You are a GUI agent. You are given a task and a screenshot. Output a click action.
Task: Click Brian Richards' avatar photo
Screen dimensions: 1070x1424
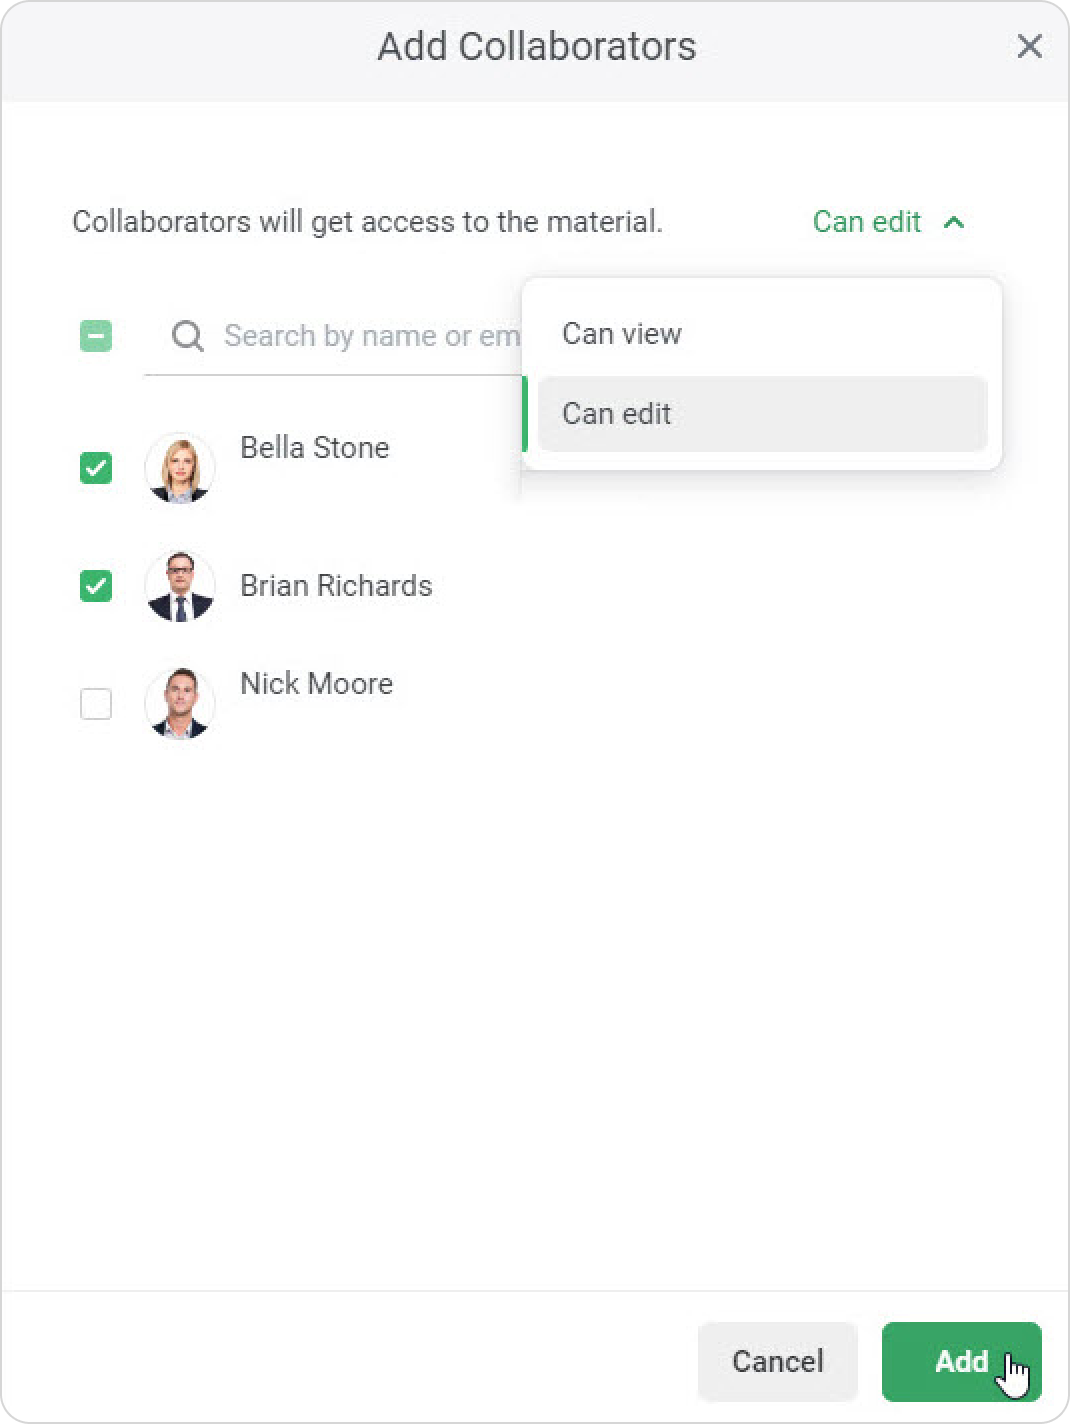click(180, 586)
